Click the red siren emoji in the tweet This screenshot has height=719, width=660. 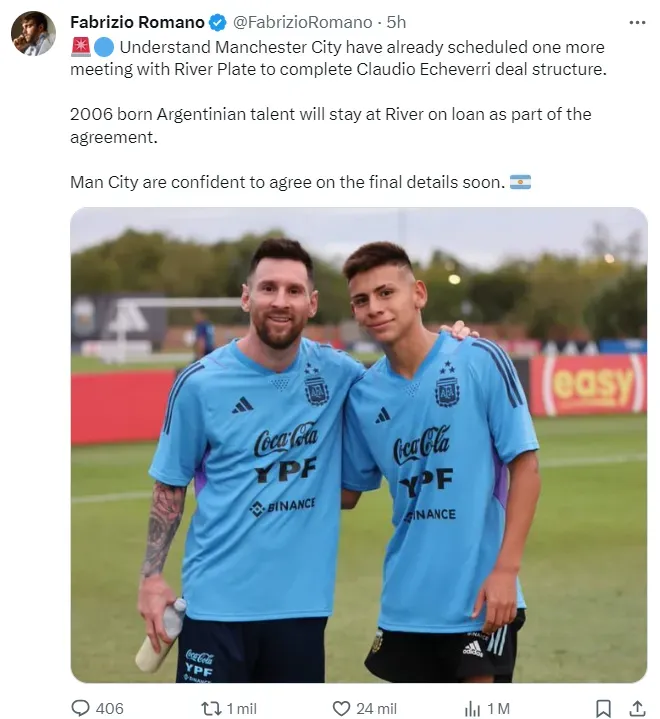(81, 47)
